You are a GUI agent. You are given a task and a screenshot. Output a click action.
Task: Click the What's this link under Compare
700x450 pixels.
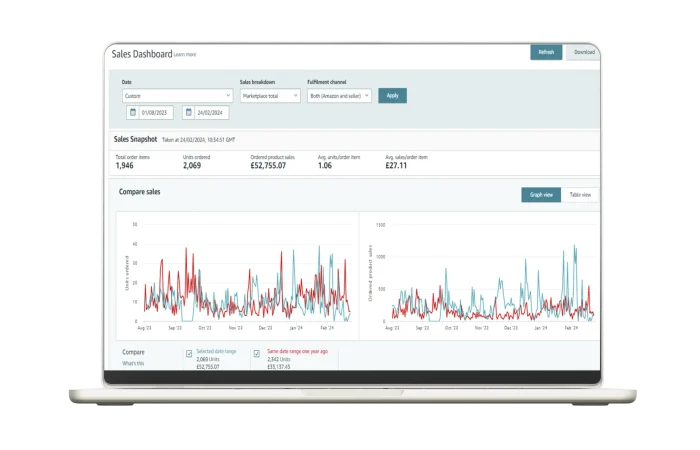point(133,363)
